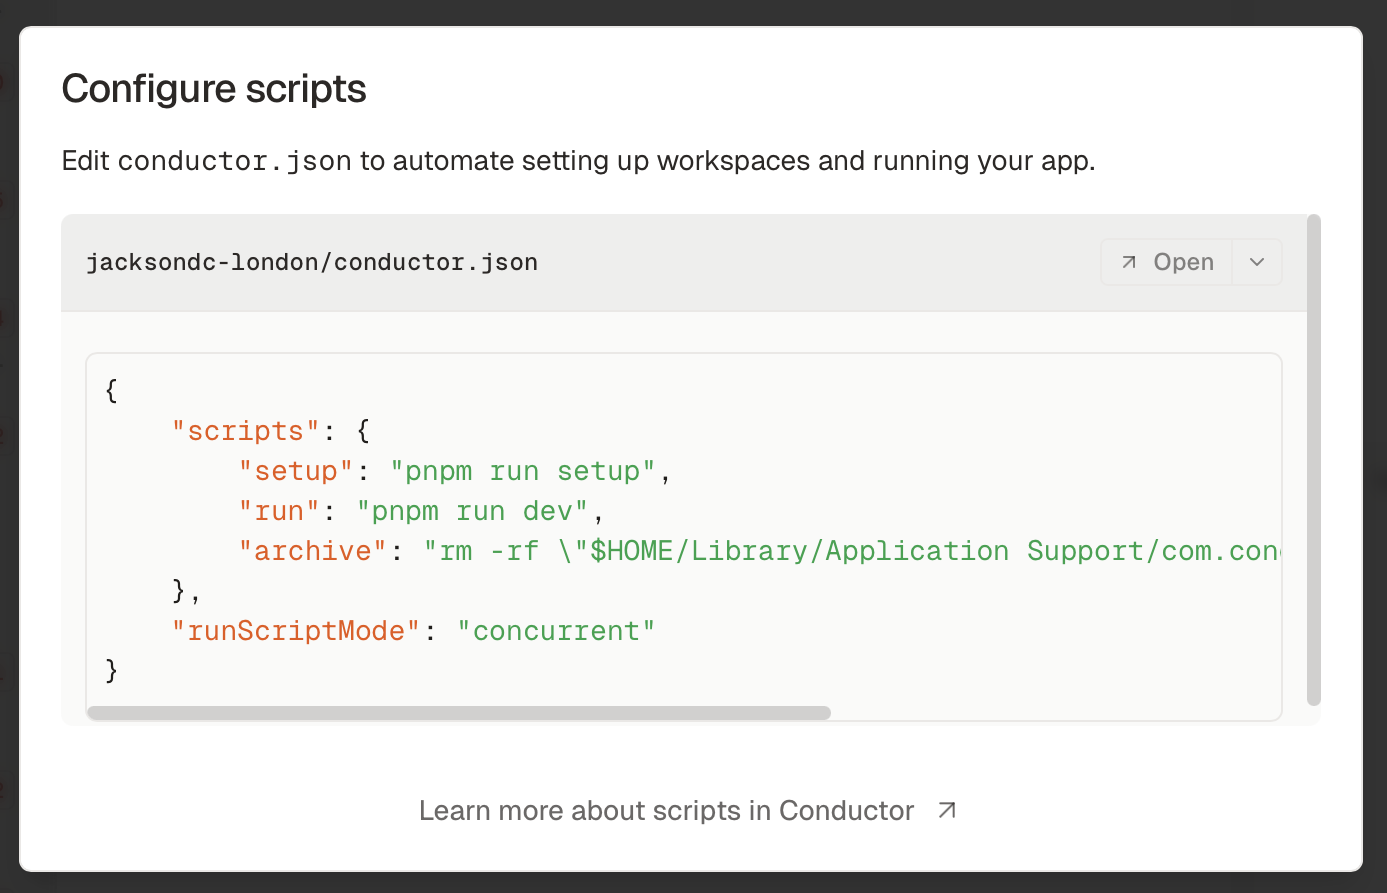Expand the dropdown chevron beside Open
The height and width of the screenshot is (893, 1387).
coord(1257,262)
